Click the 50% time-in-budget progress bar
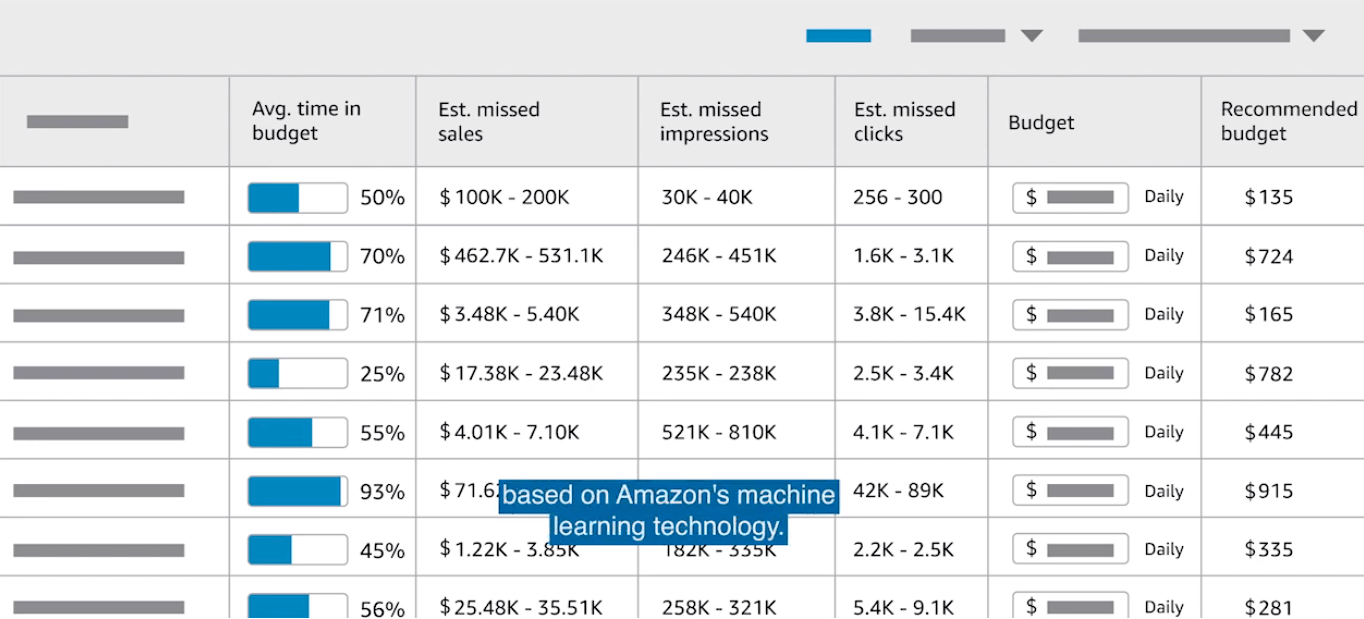Screen dimensions: 1364x619 (297, 197)
